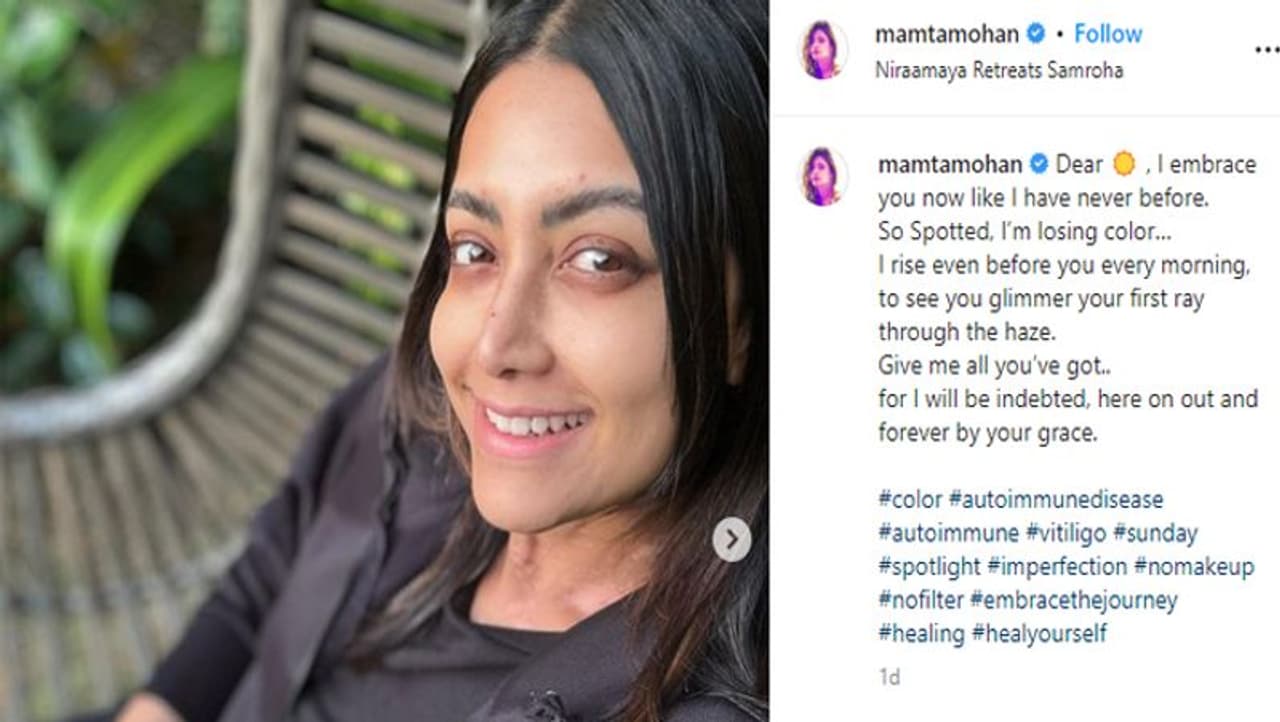Open the mamtamohan username in the header
1280x722 pixels.
pos(947,34)
